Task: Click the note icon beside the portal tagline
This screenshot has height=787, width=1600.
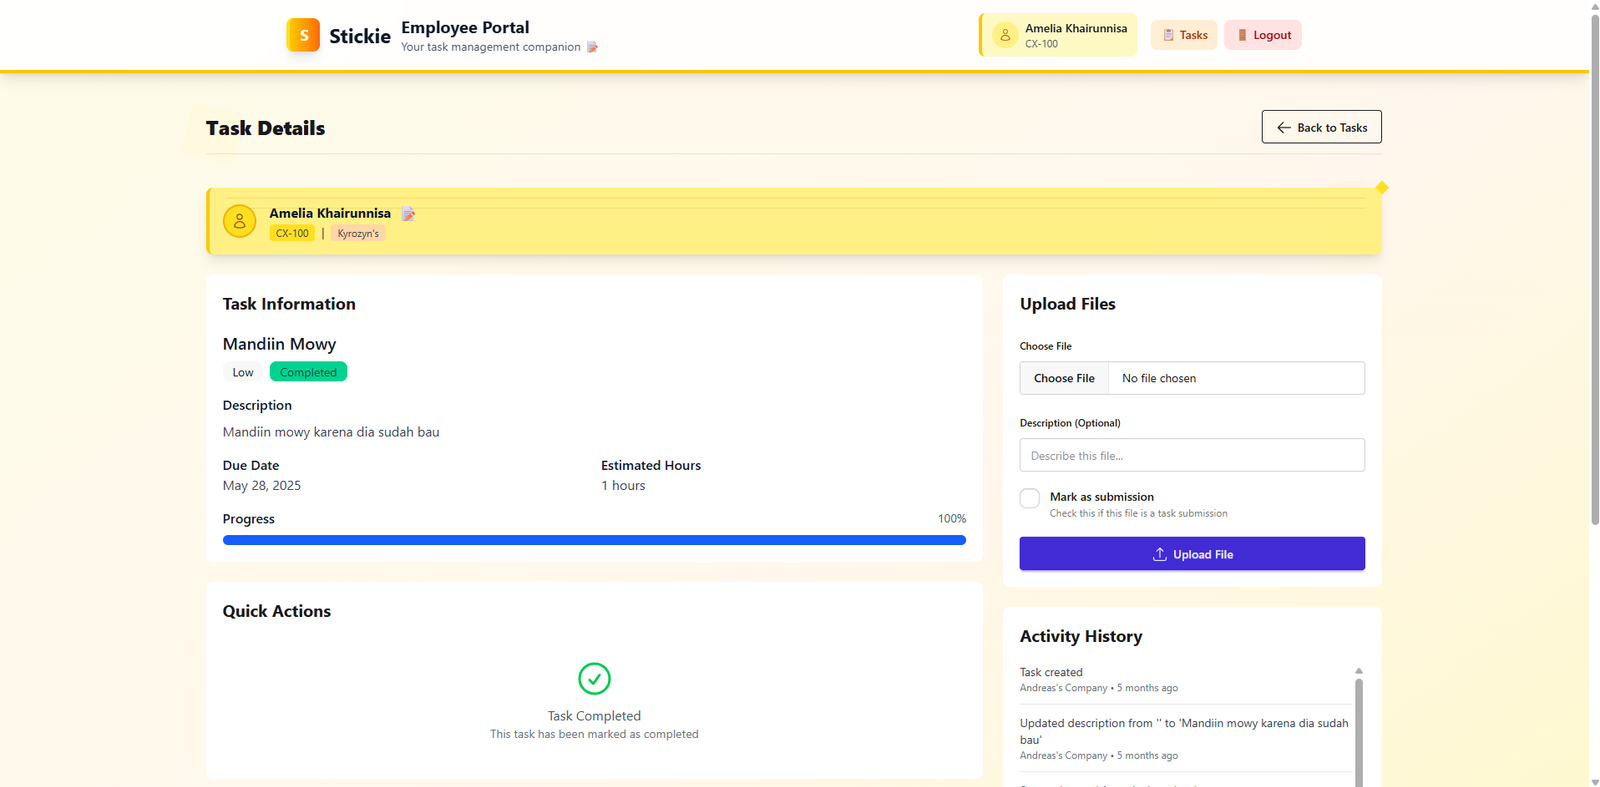Action: [592, 47]
